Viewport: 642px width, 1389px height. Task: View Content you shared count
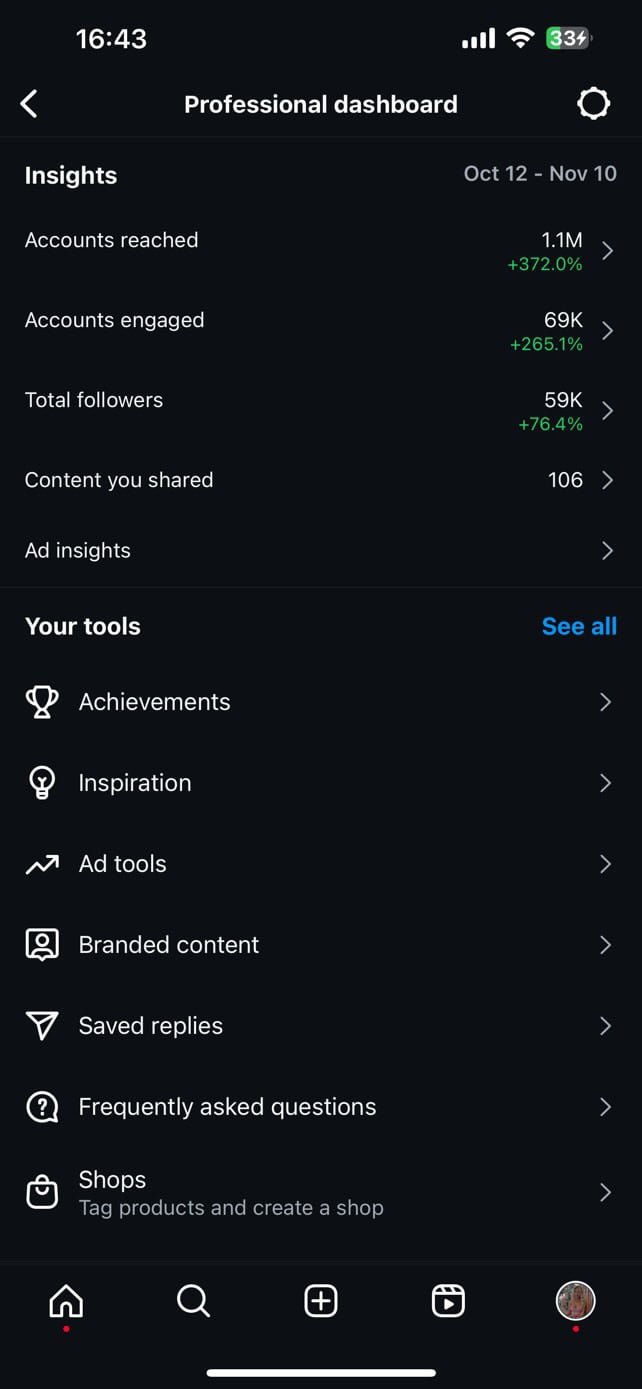(x=565, y=480)
